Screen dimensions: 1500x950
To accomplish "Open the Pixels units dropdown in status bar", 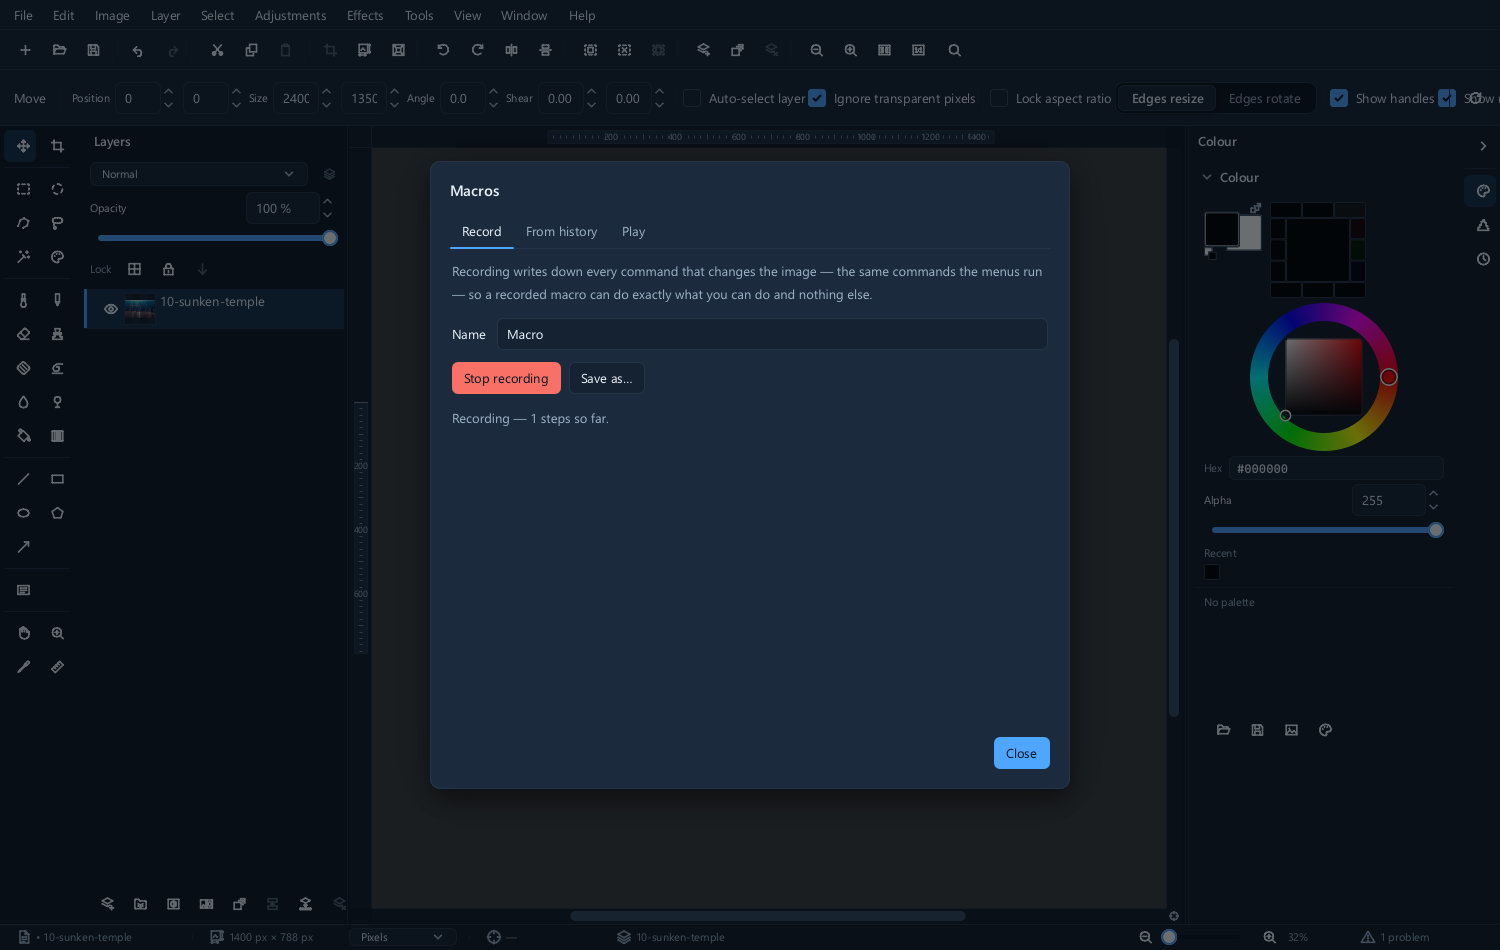I will 402,937.
